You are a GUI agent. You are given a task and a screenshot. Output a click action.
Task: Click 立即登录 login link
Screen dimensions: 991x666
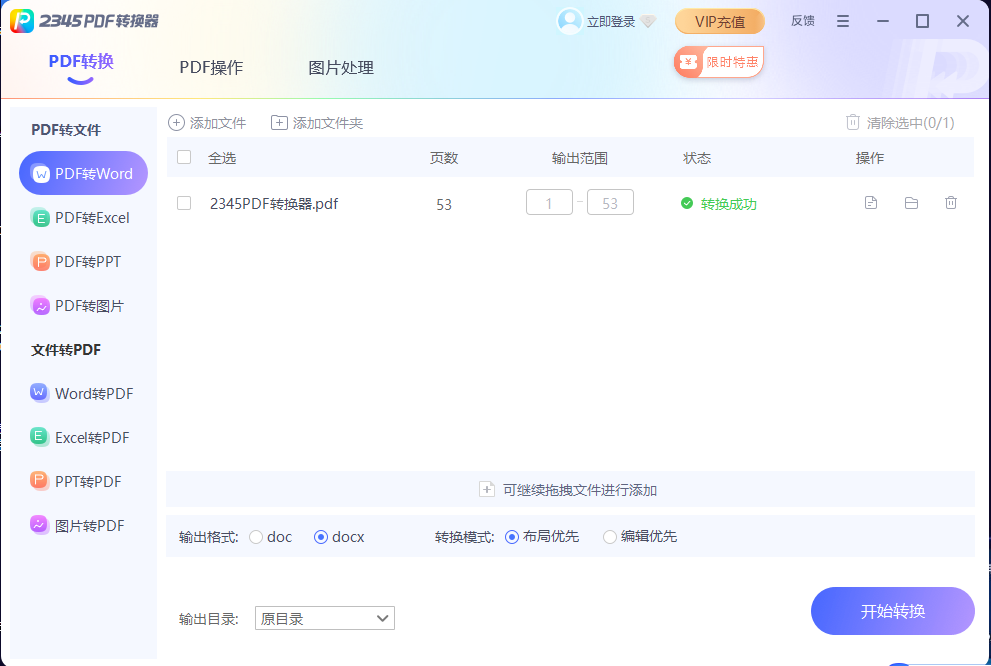(x=611, y=21)
